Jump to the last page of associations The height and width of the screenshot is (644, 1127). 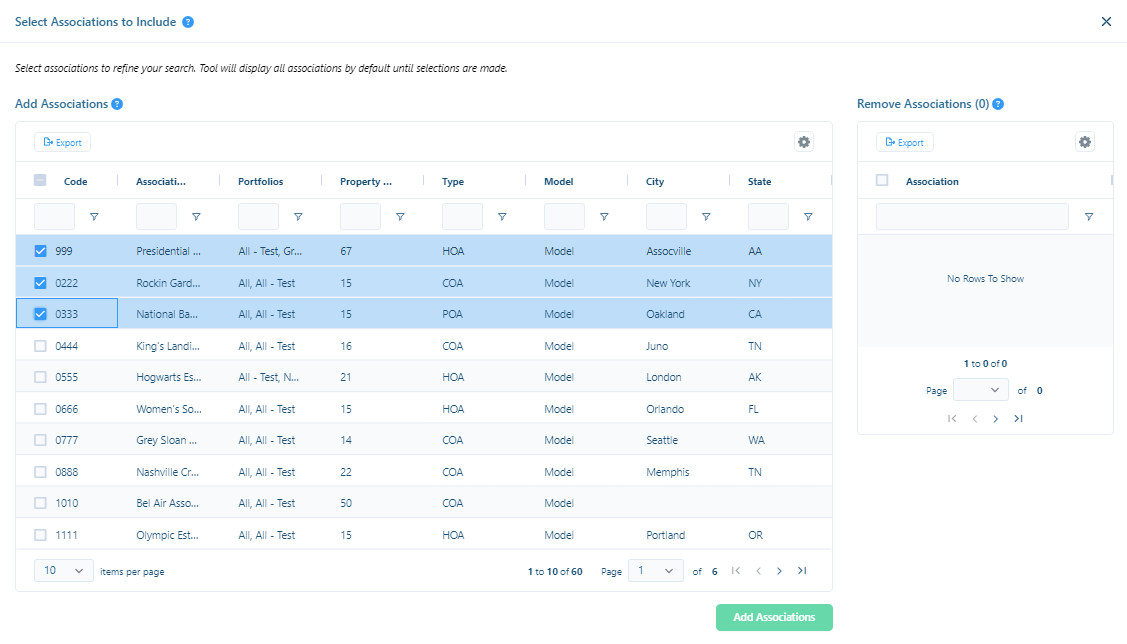click(801, 570)
